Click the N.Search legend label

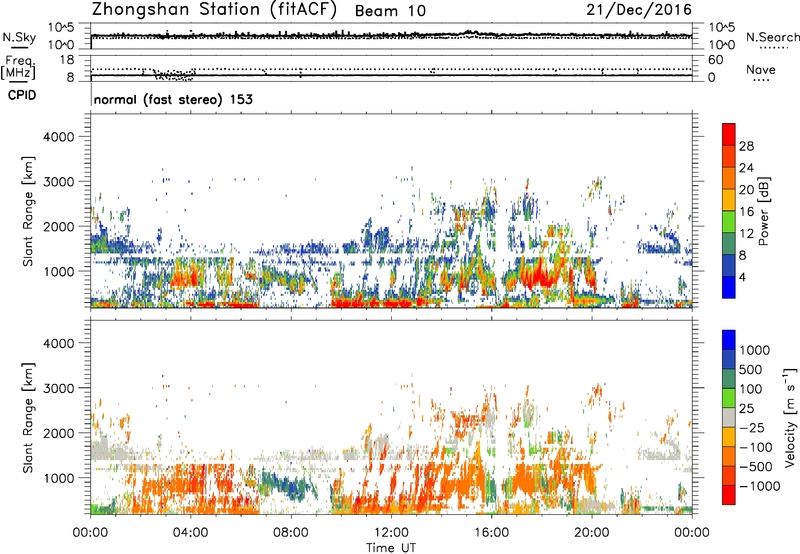click(x=772, y=37)
